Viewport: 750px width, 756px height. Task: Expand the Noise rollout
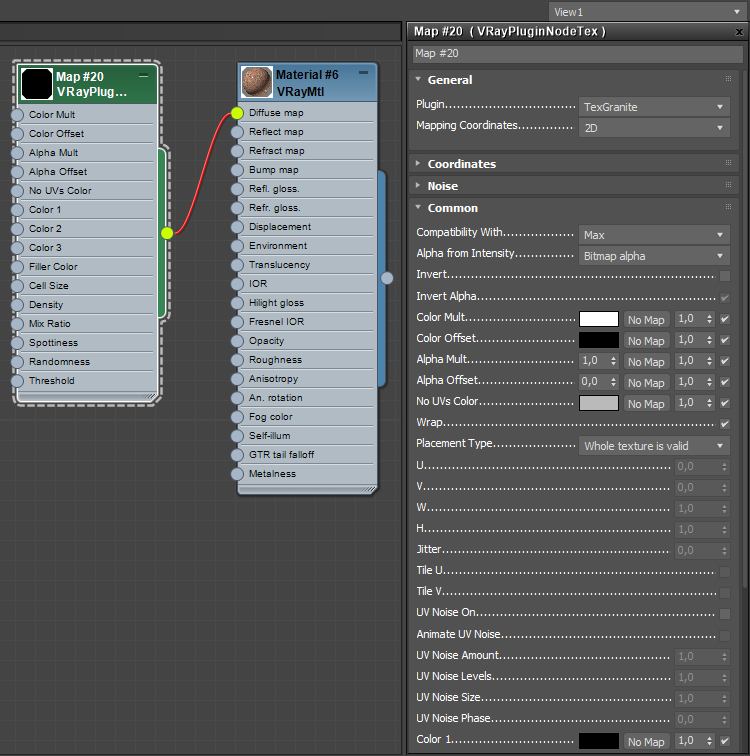442,186
